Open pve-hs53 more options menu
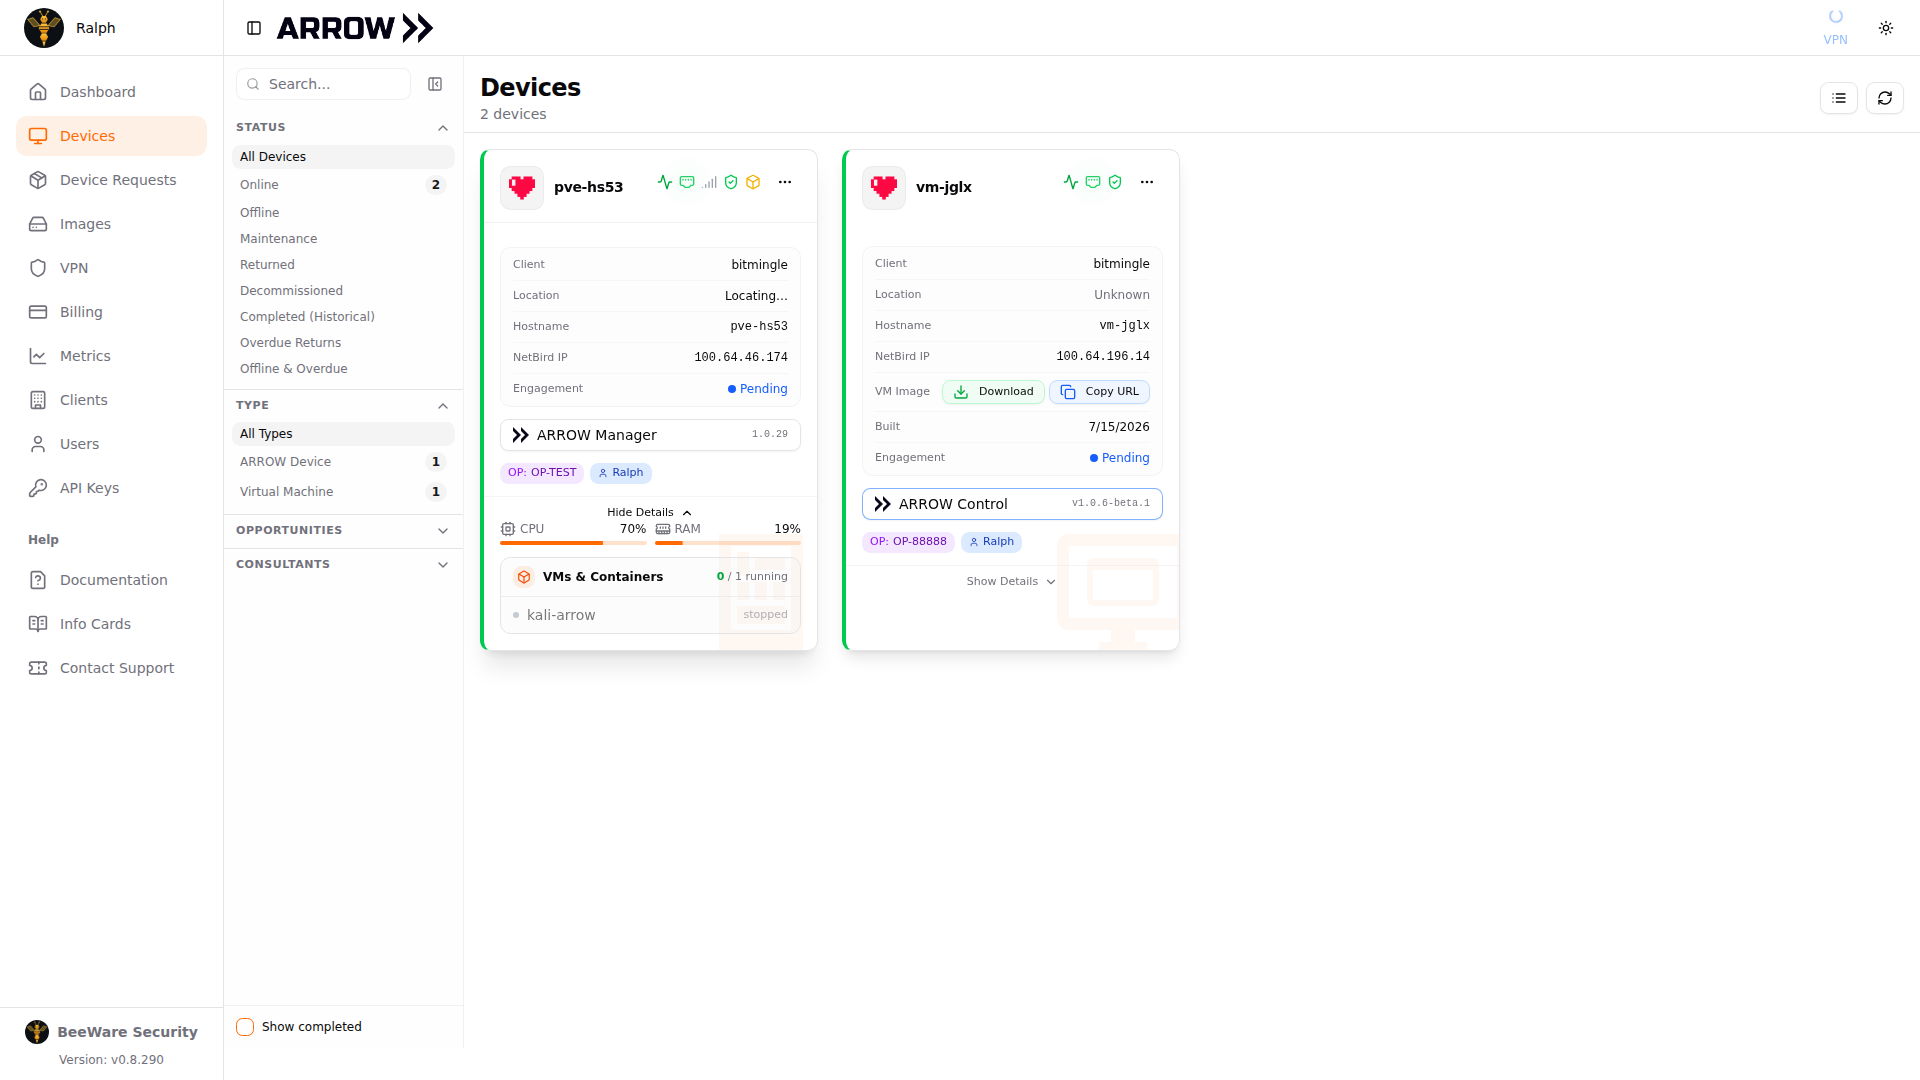This screenshot has height=1080, width=1920. [785, 182]
